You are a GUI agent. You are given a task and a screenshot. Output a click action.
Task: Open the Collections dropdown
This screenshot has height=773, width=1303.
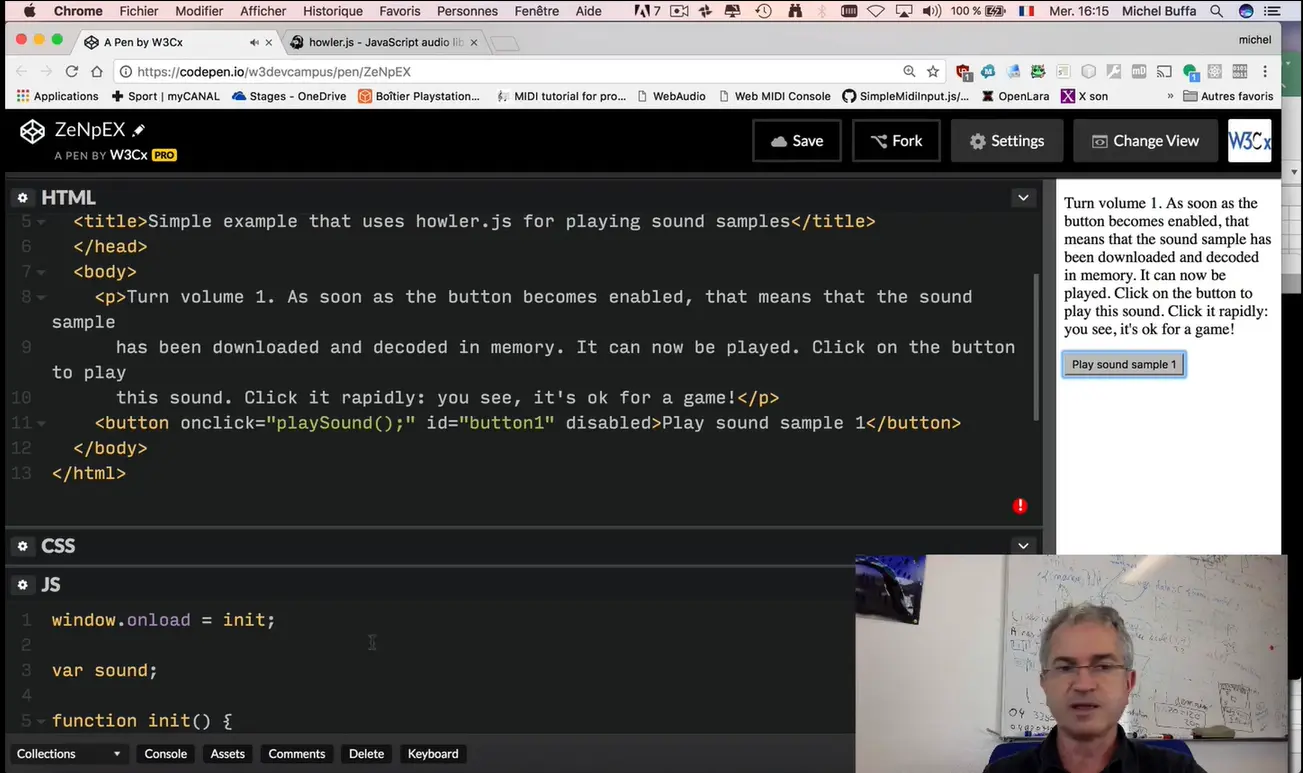coord(68,754)
